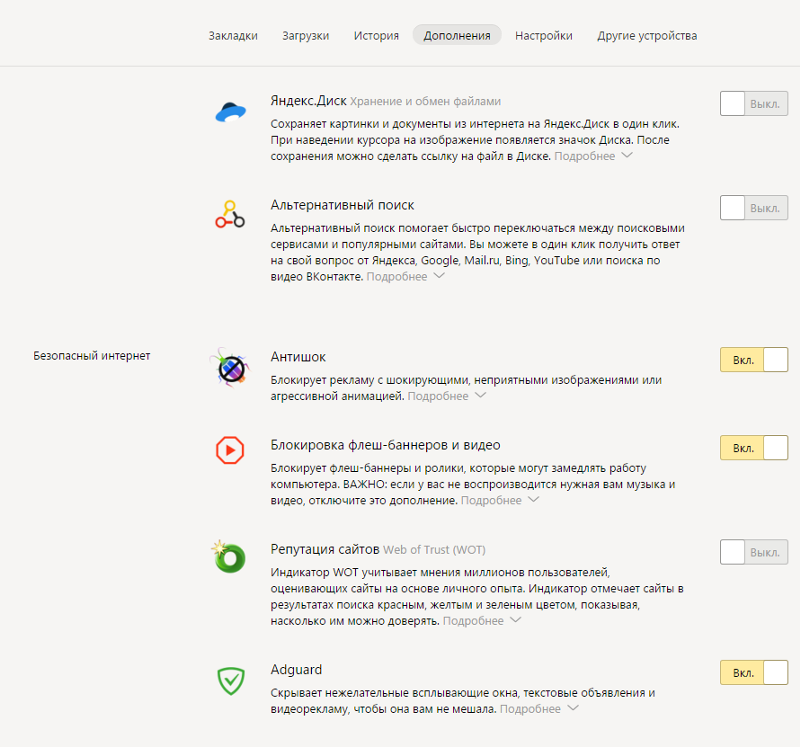Switch to the Загрузки tab
This screenshot has width=800, height=747.
pyautogui.click(x=306, y=35)
